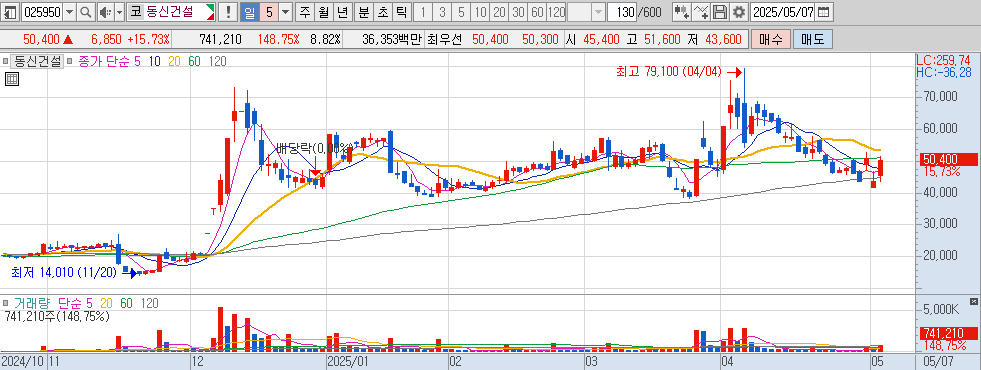This screenshot has height=370, width=981.
Task: Click the panel toggle icon left of stock code
Action: pos(10,11)
